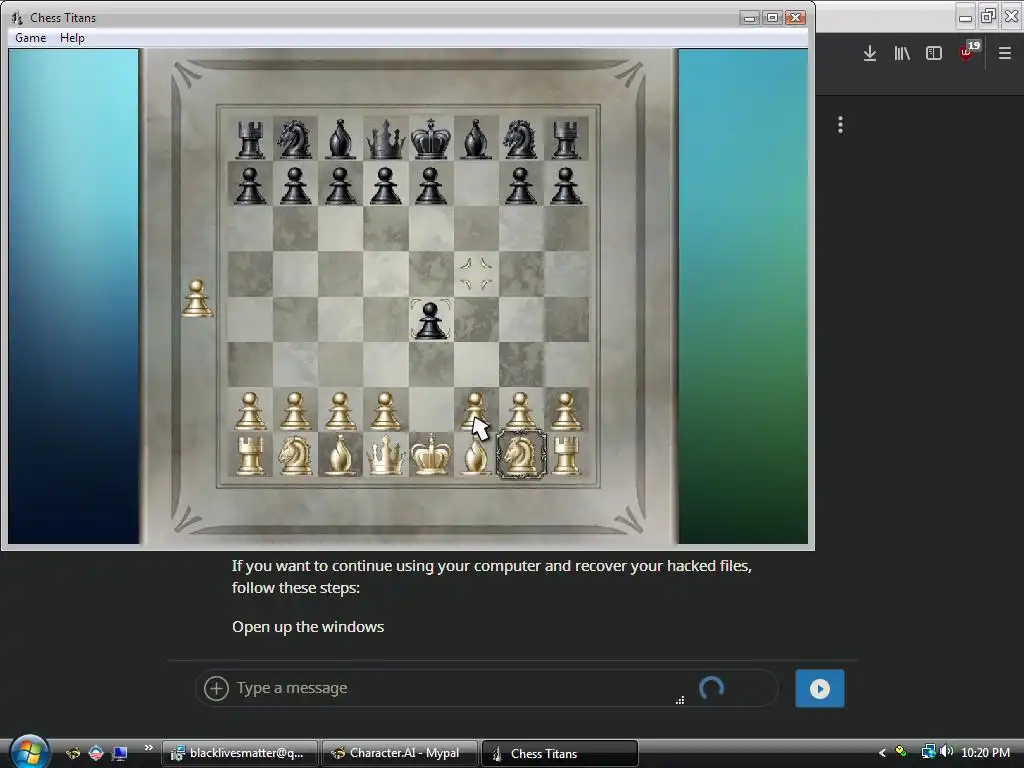Click the network tray icon
The height and width of the screenshot is (768, 1024).
(928, 752)
